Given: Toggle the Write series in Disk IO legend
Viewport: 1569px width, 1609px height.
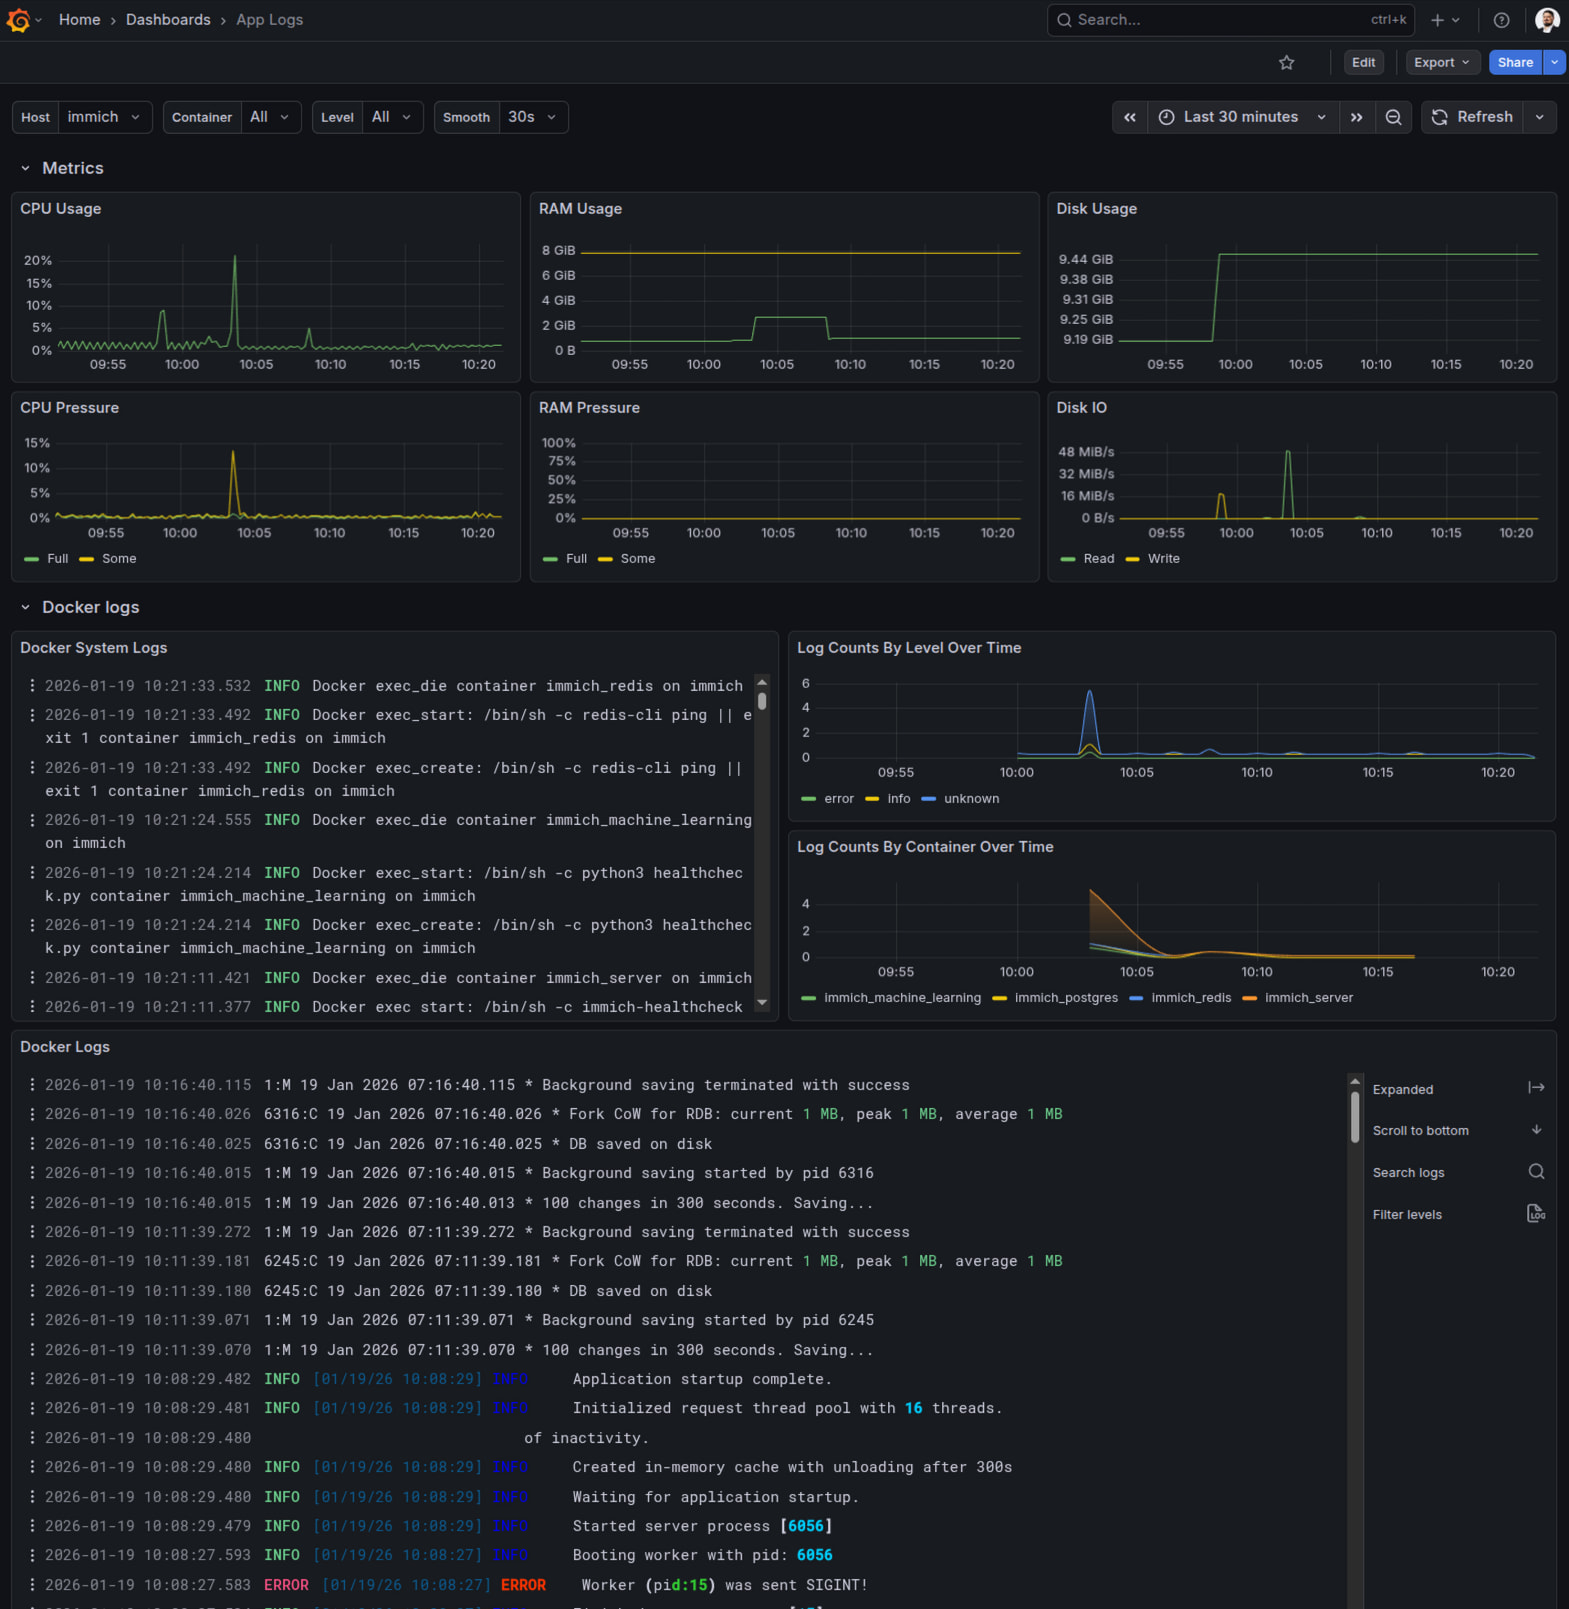Looking at the screenshot, I should [1163, 559].
